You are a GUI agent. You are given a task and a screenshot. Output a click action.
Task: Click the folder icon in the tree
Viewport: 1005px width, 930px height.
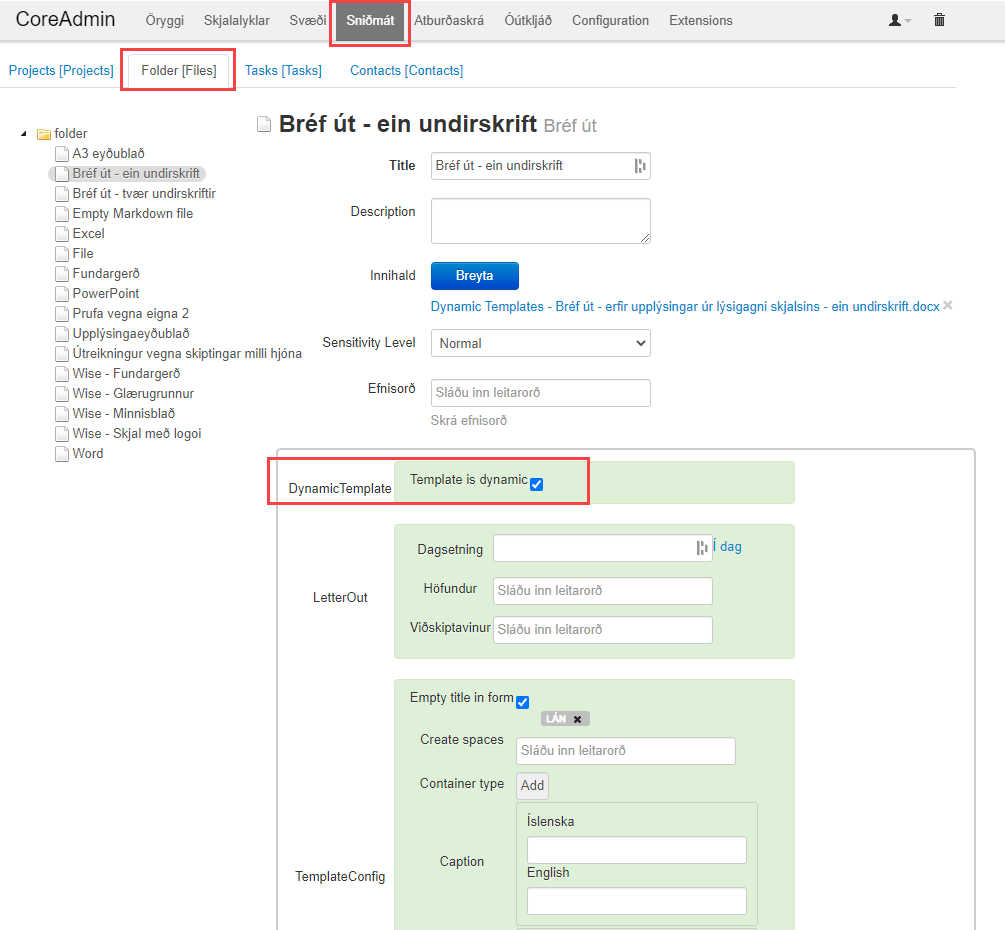(x=44, y=134)
